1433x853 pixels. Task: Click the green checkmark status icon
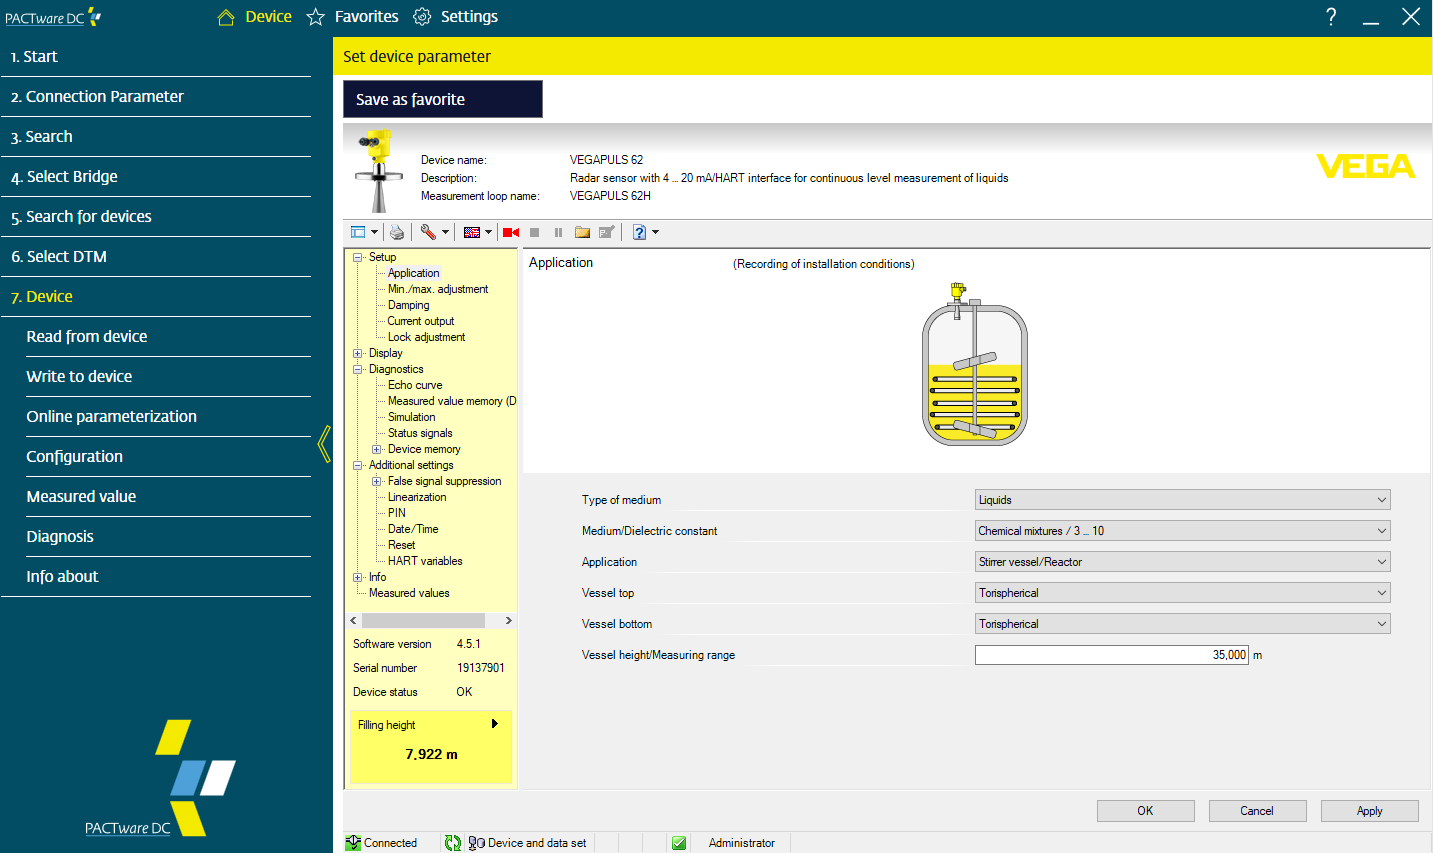tap(679, 843)
